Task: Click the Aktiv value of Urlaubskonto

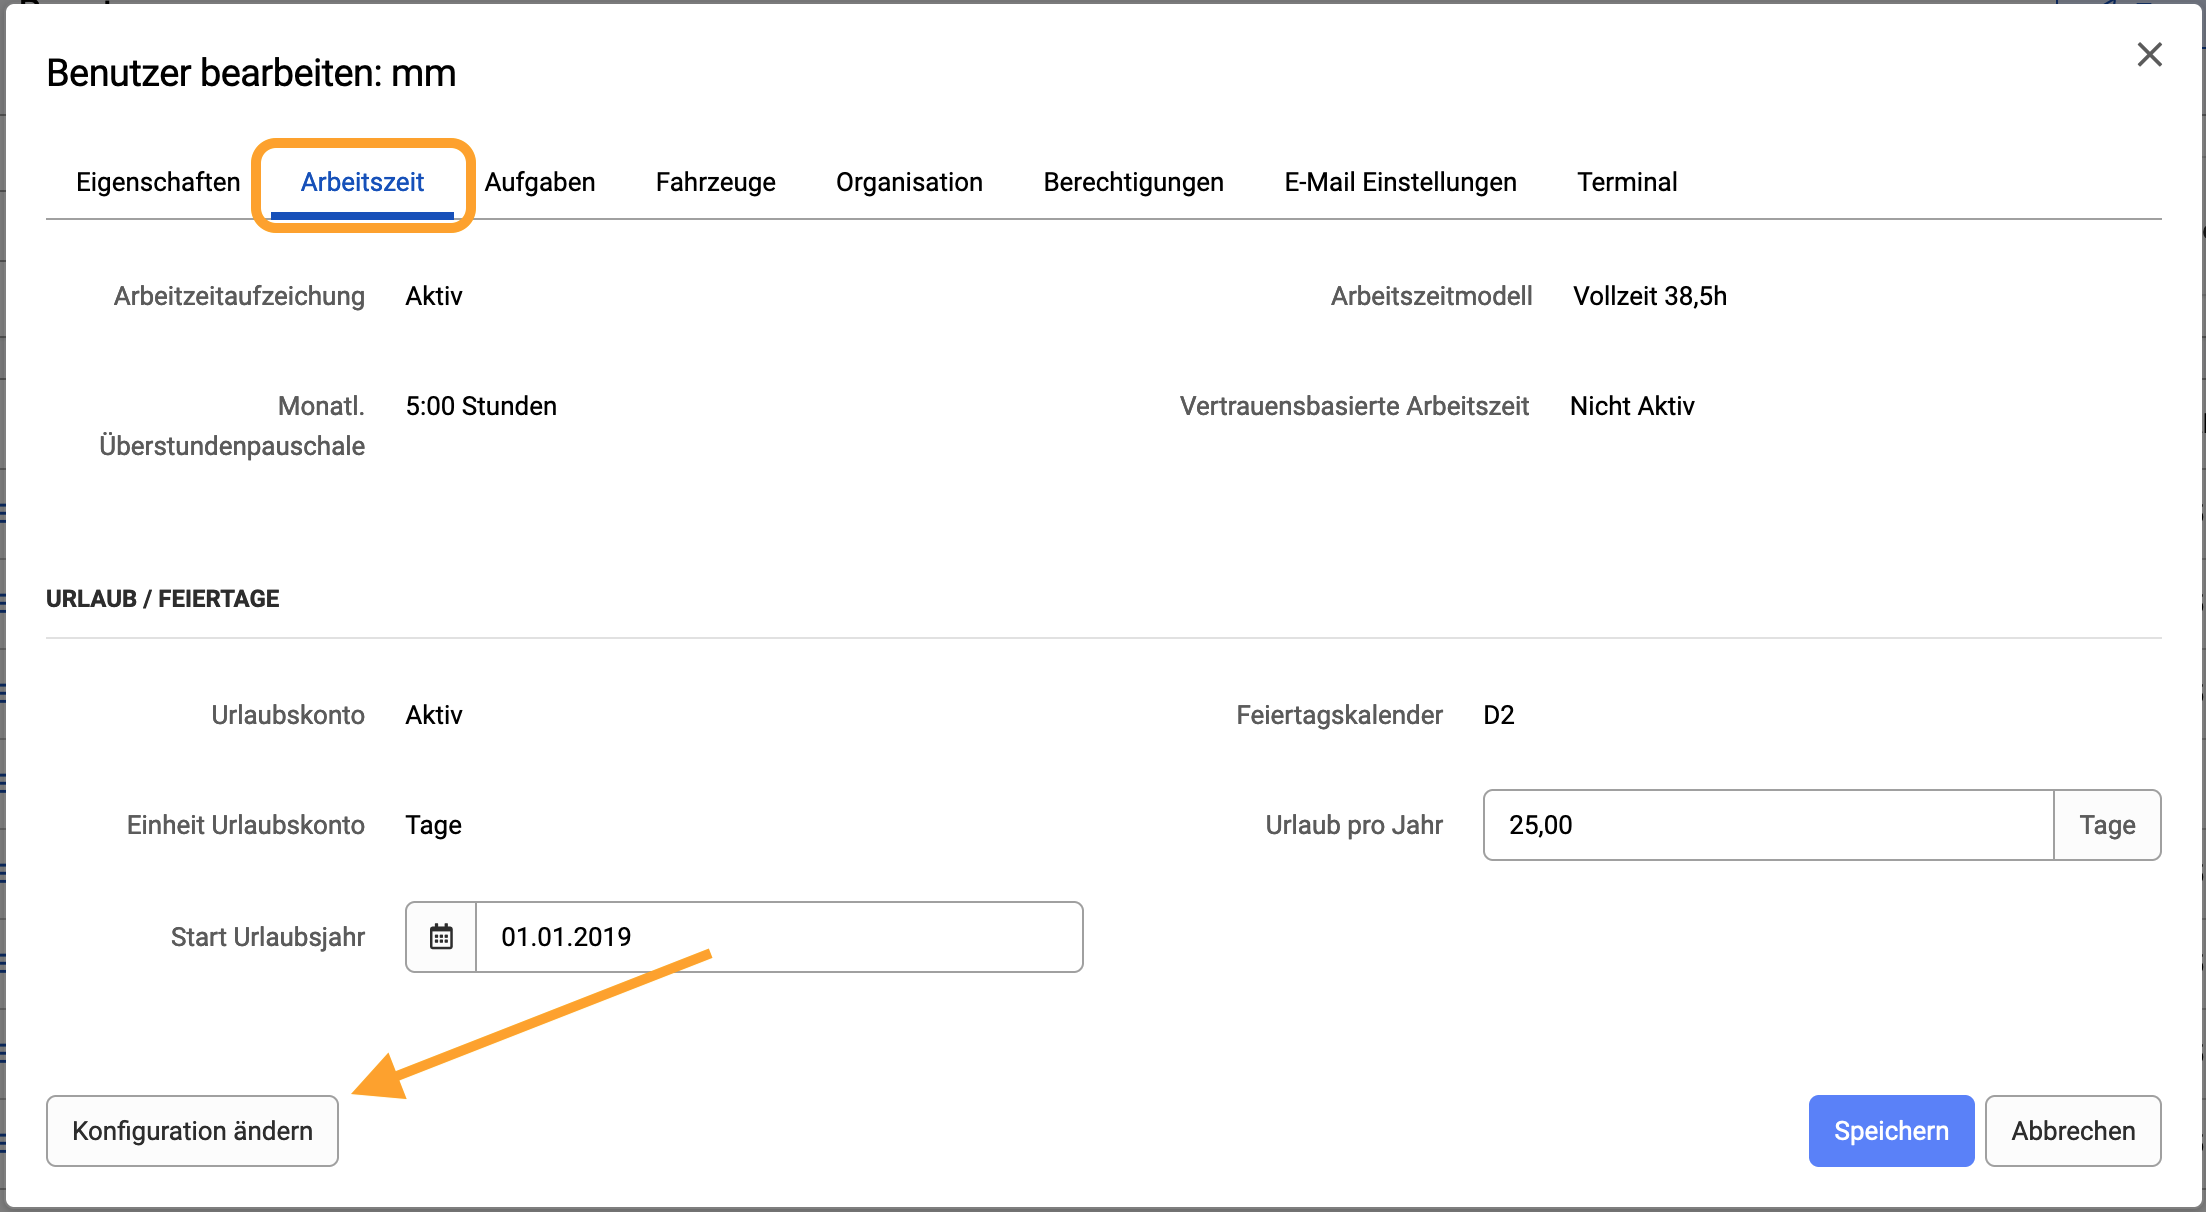Action: 434,715
